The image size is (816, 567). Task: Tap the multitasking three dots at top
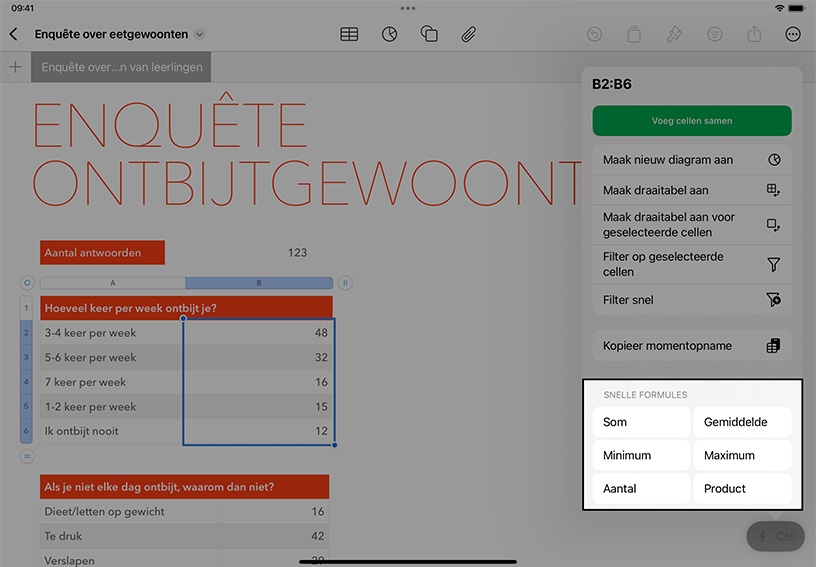408,8
